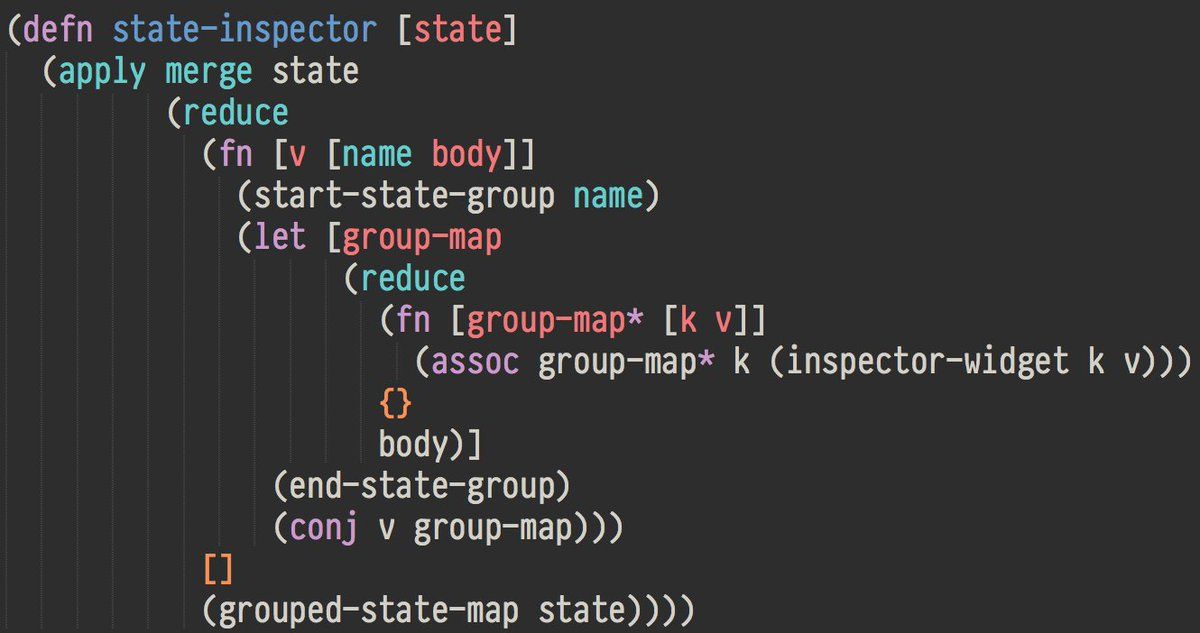
Task: Click the first reduce call
Action: click(x=236, y=113)
